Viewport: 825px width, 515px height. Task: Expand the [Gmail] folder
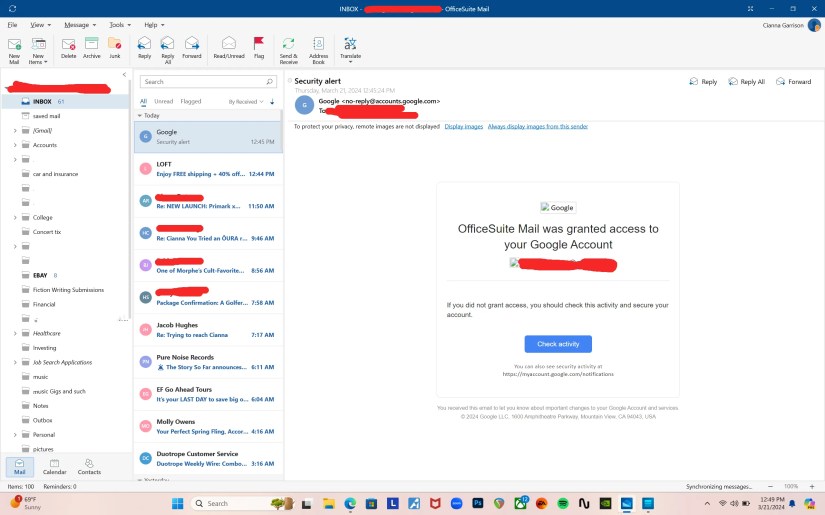click(x=15, y=130)
